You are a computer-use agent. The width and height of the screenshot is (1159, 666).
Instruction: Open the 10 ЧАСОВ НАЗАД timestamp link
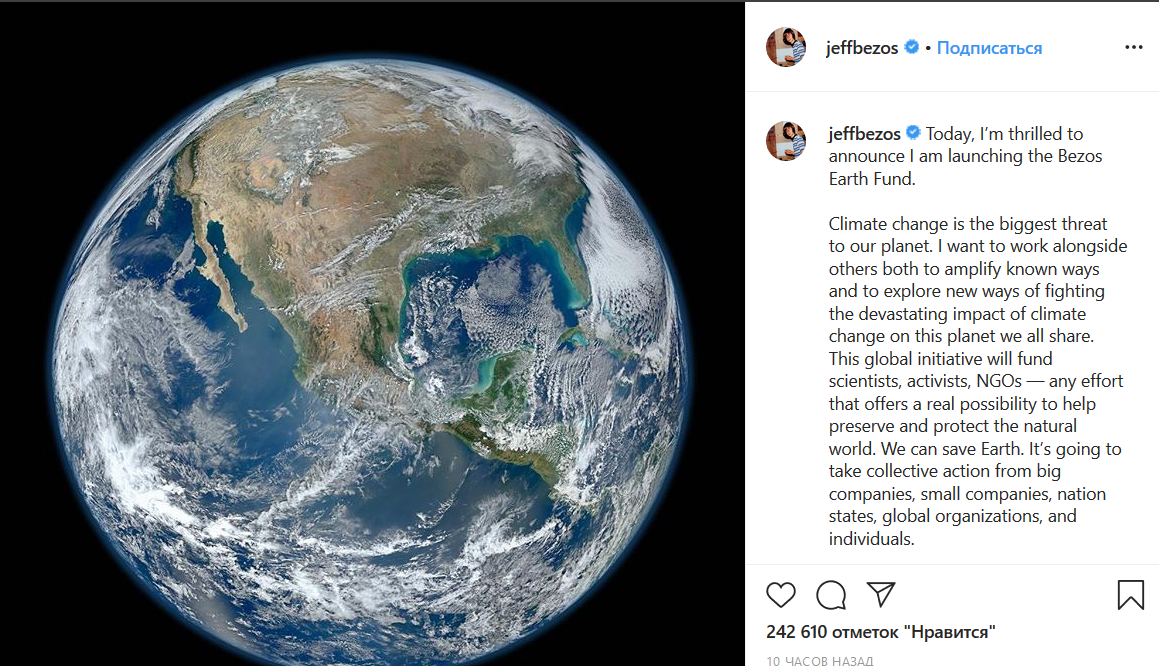coord(820,661)
